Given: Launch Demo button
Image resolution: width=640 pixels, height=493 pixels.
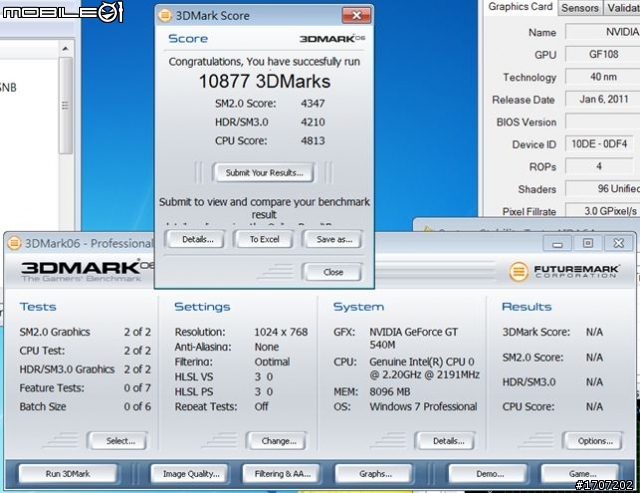Looking at the screenshot, I should coord(488,474).
